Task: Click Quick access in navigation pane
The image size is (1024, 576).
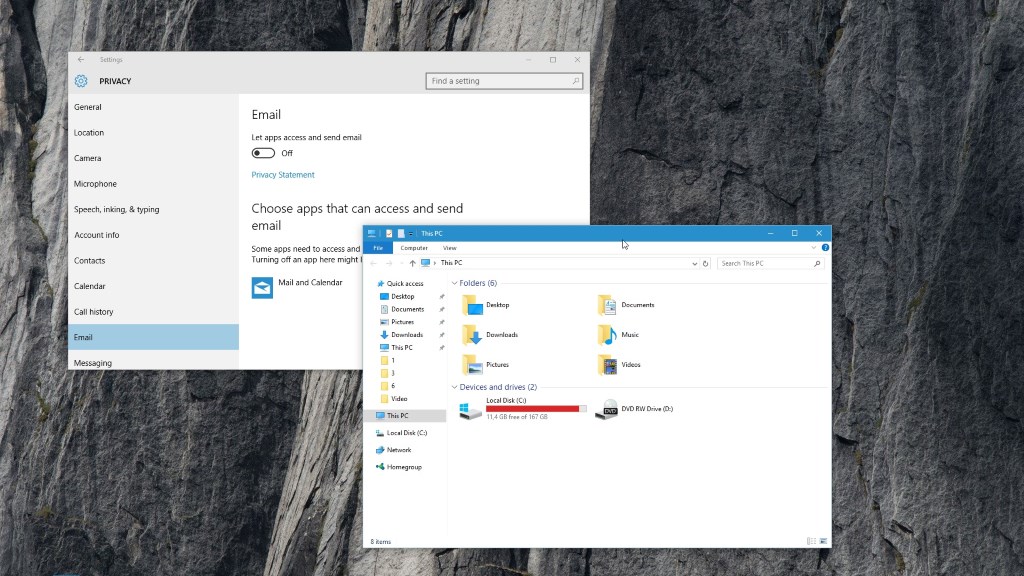Action: [x=404, y=283]
